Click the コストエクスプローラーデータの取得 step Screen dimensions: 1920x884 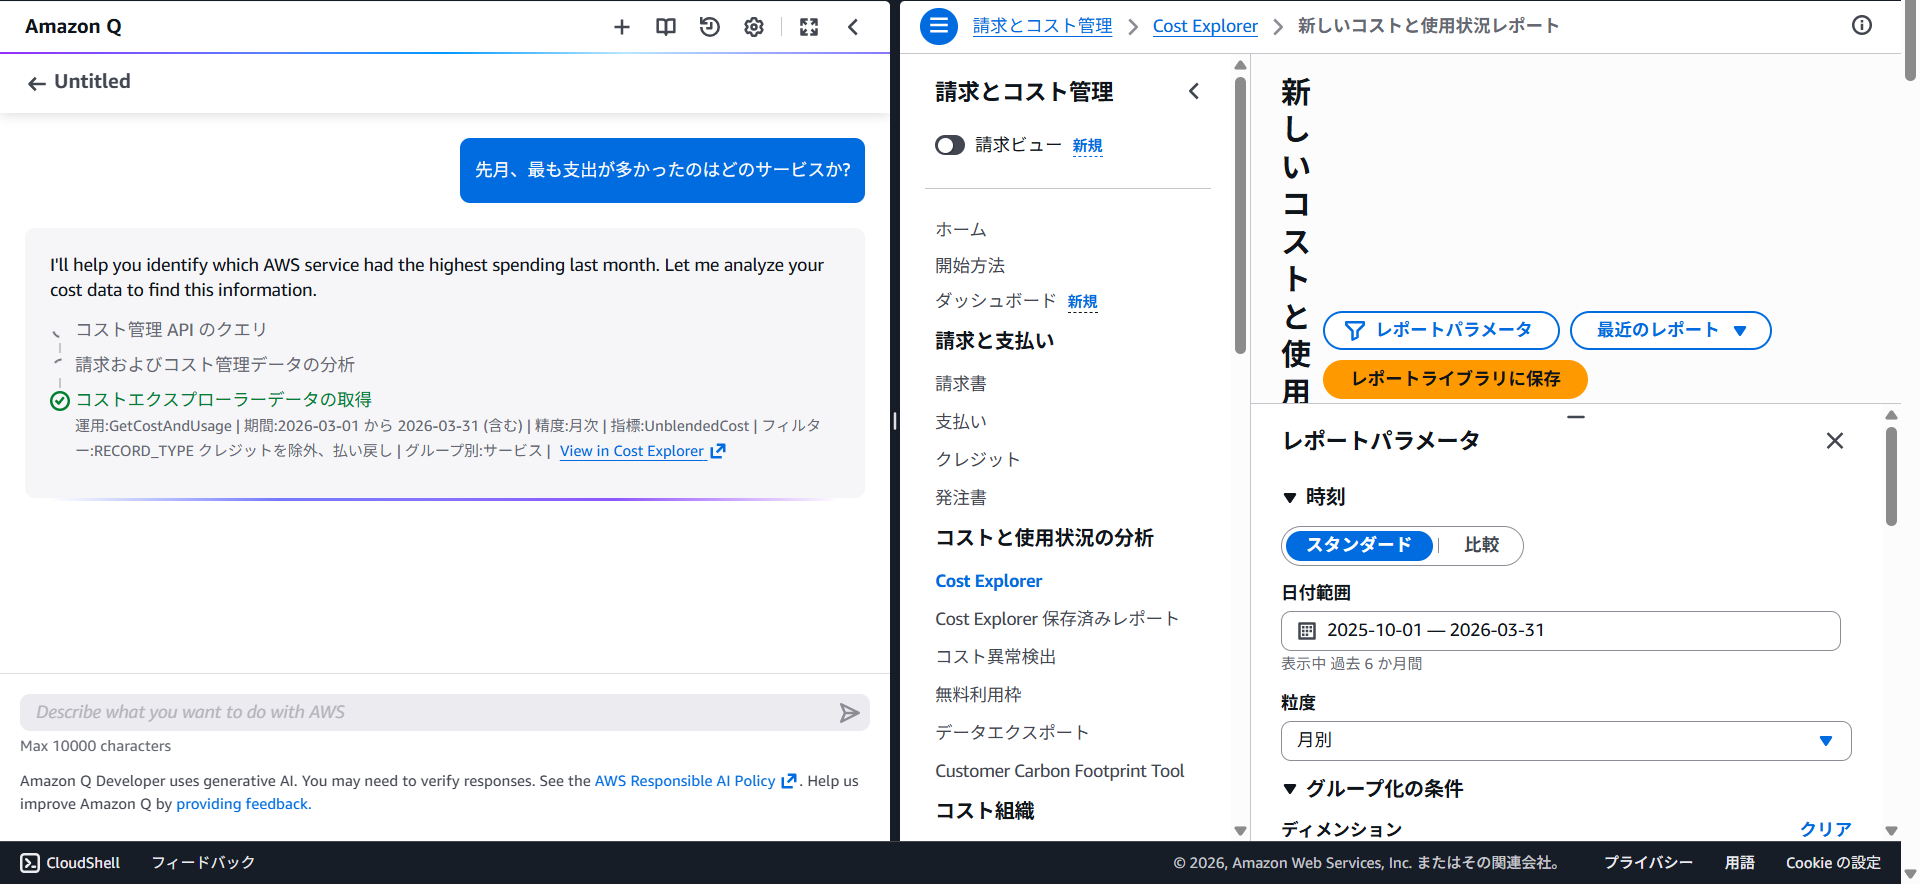click(224, 400)
